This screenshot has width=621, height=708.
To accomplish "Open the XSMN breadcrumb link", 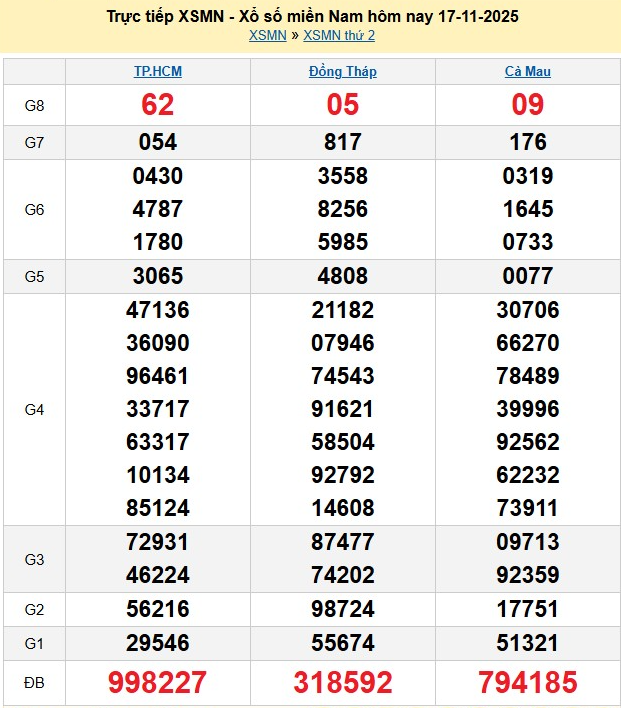I will click(266, 36).
